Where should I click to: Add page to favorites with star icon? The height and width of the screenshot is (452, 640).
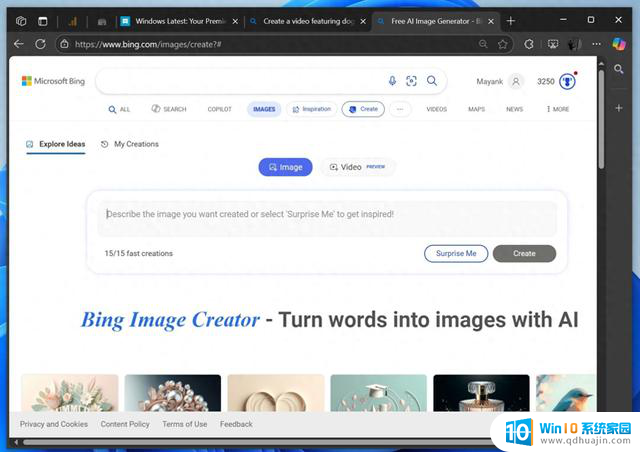click(x=502, y=44)
